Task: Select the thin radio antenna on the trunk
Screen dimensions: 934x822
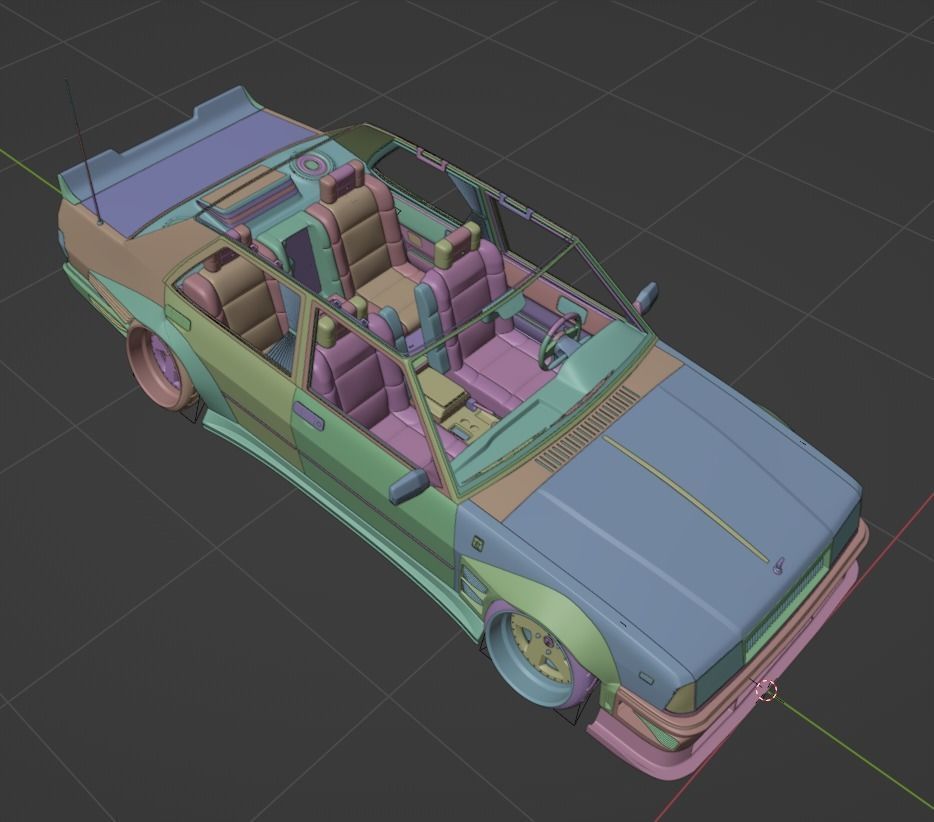Action: point(83,152)
